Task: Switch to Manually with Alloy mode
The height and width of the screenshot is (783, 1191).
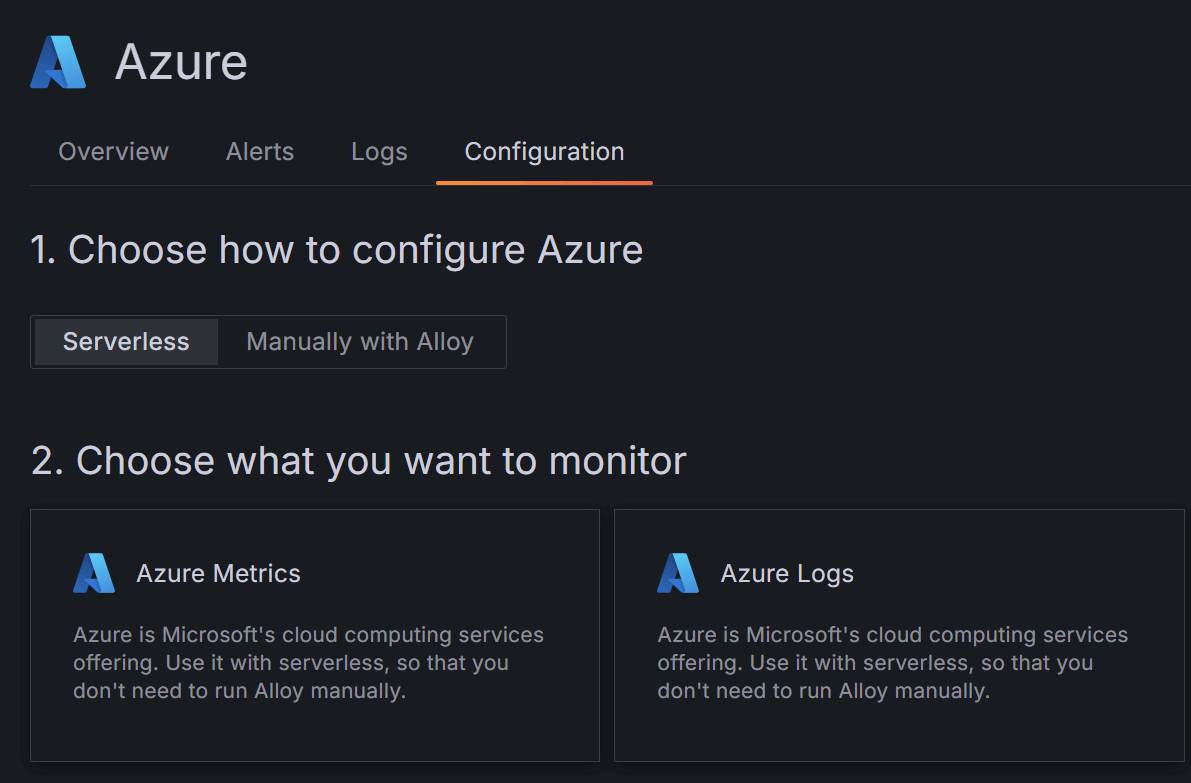Action: coord(359,341)
